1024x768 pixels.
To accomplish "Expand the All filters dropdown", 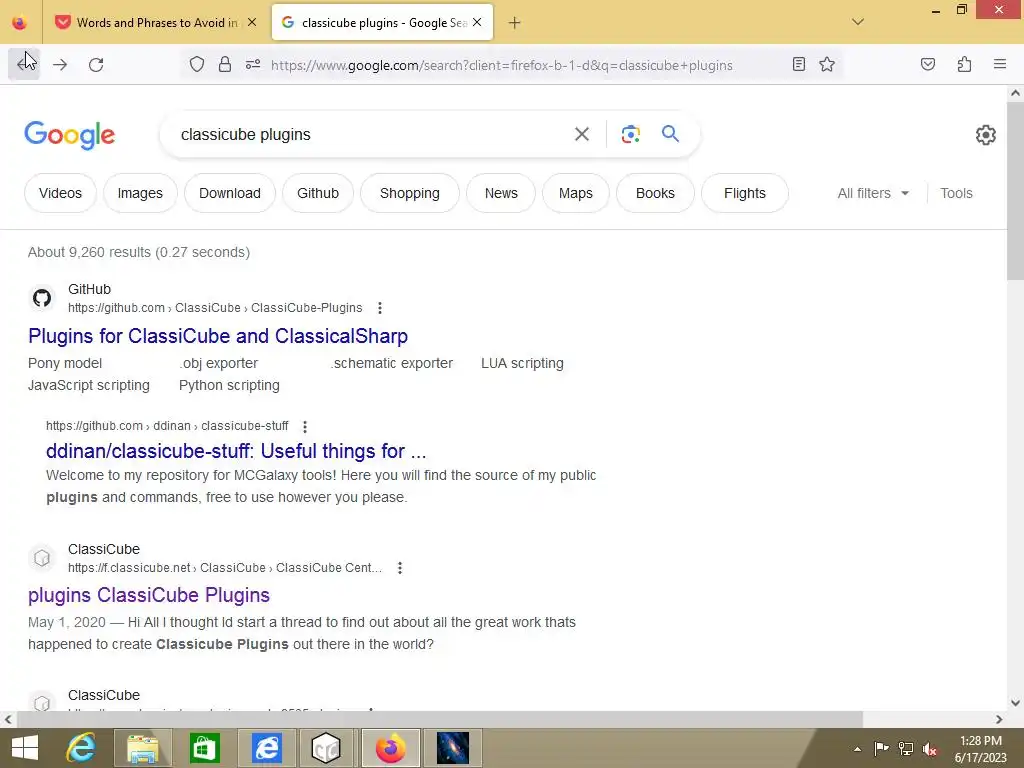I will (x=873, y=193).
